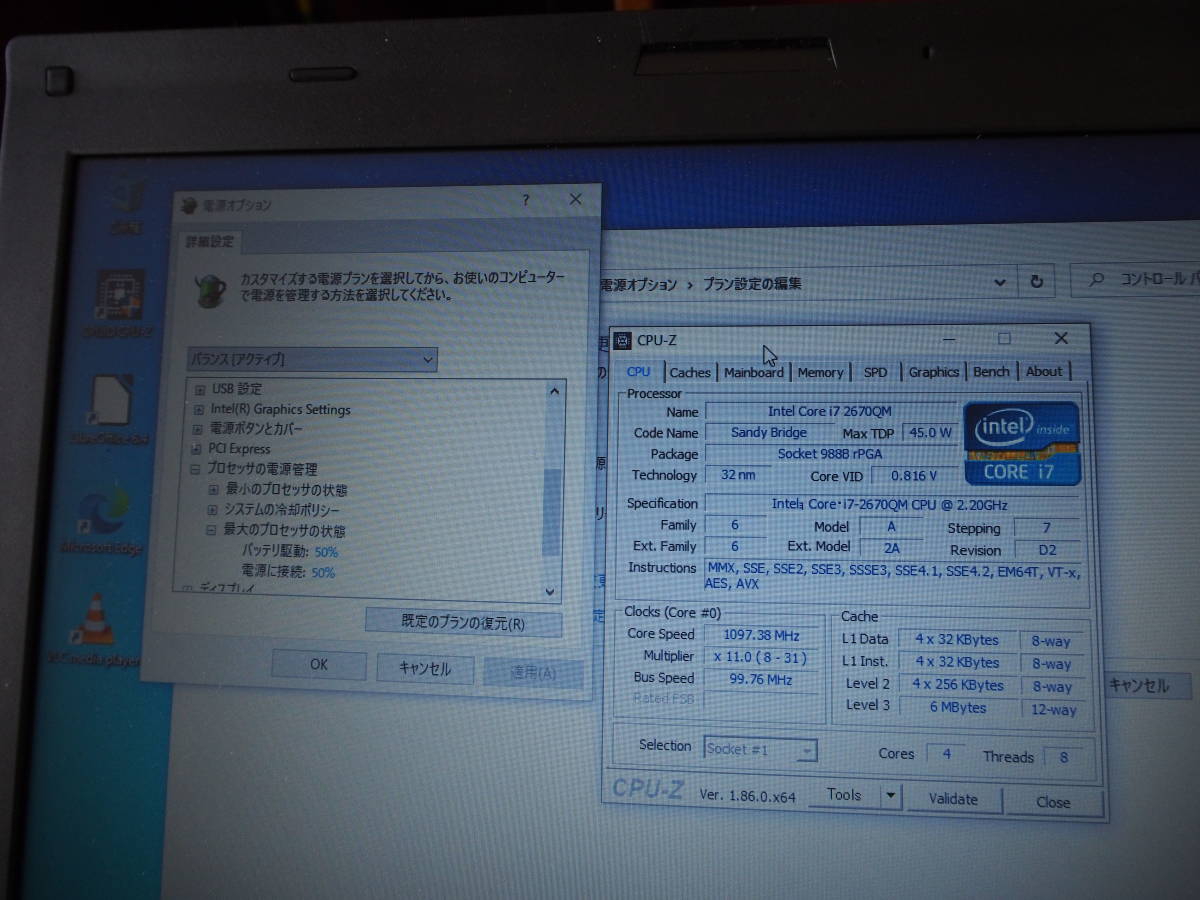Select the 詳細設定 tab
The height and width of the screenshot is (900, 1200).
[x=210, y=243]
